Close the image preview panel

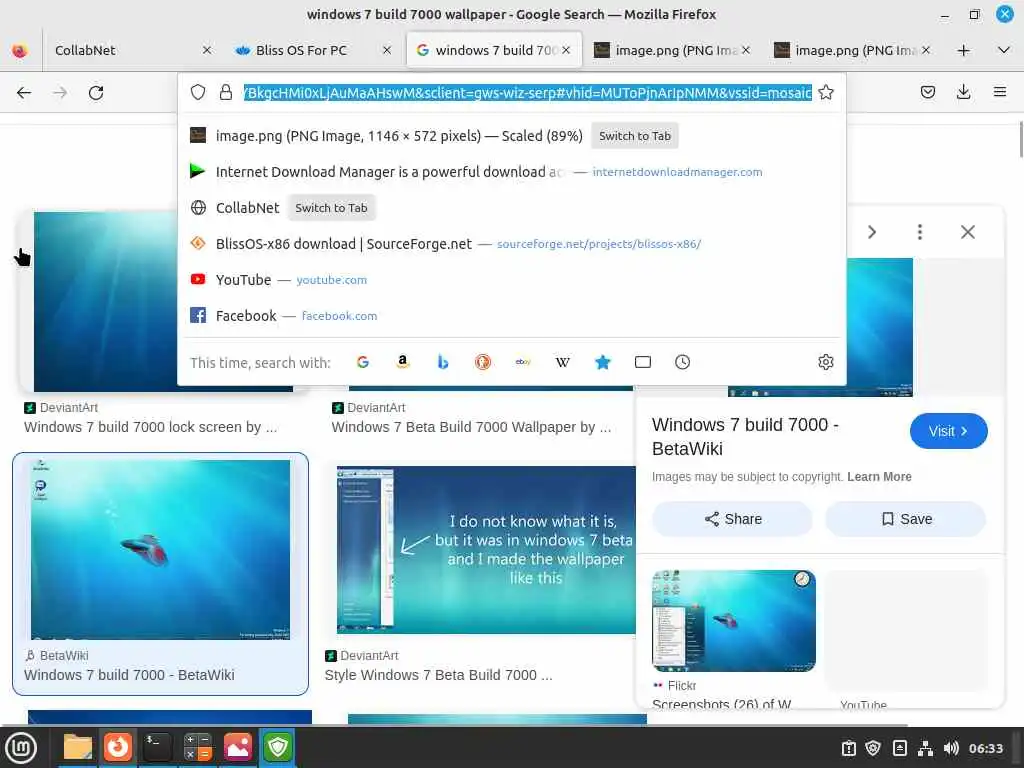click(968, 232)
